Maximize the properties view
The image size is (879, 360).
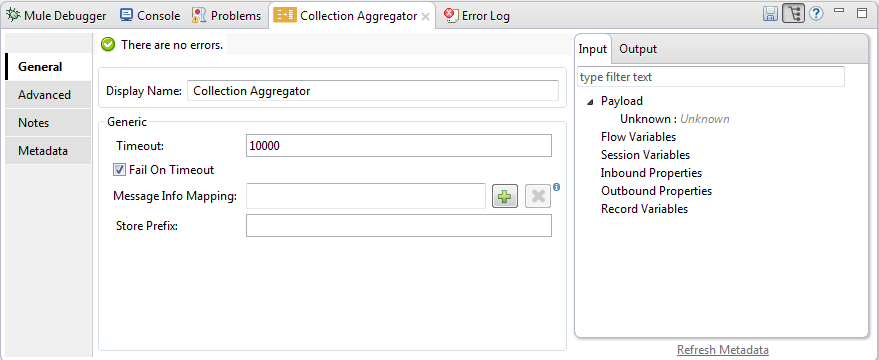coord(862,13)
